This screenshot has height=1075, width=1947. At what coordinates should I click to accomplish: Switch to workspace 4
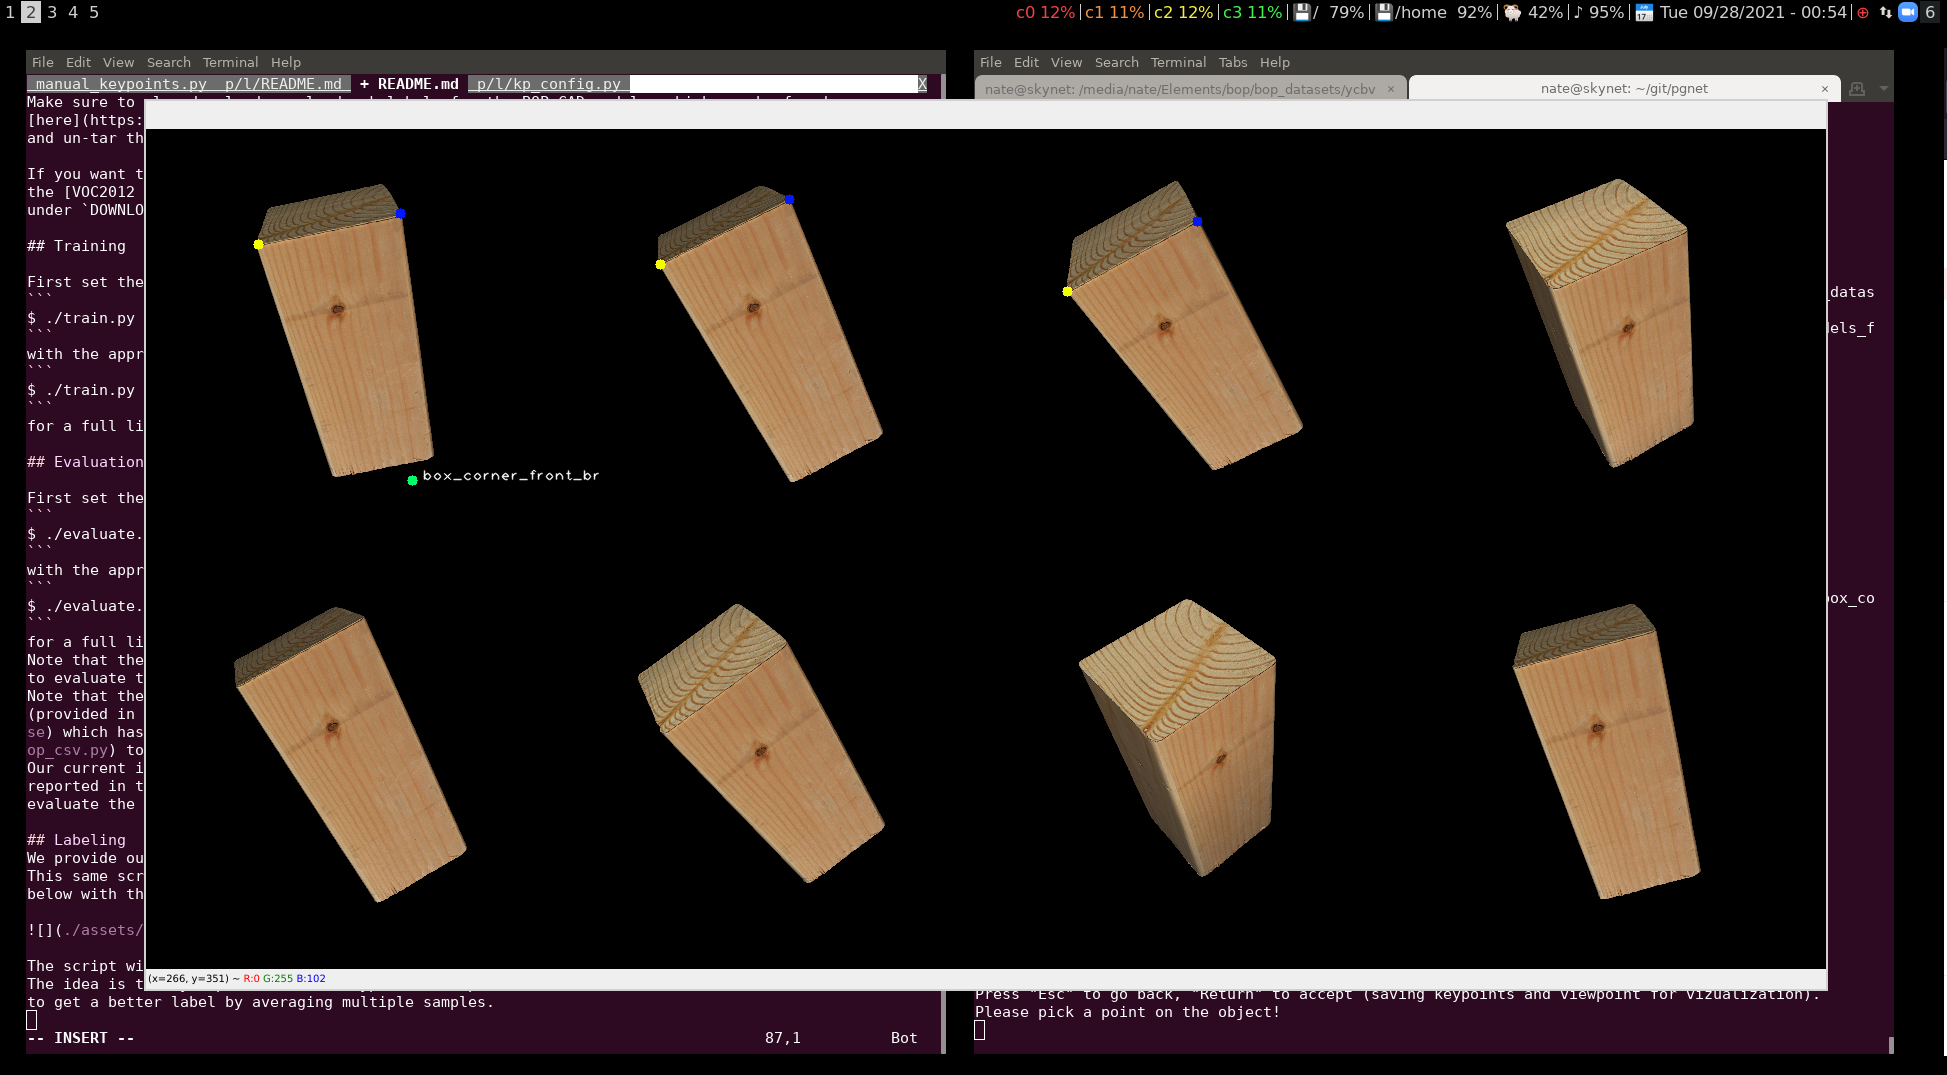[x=73, y=12]
